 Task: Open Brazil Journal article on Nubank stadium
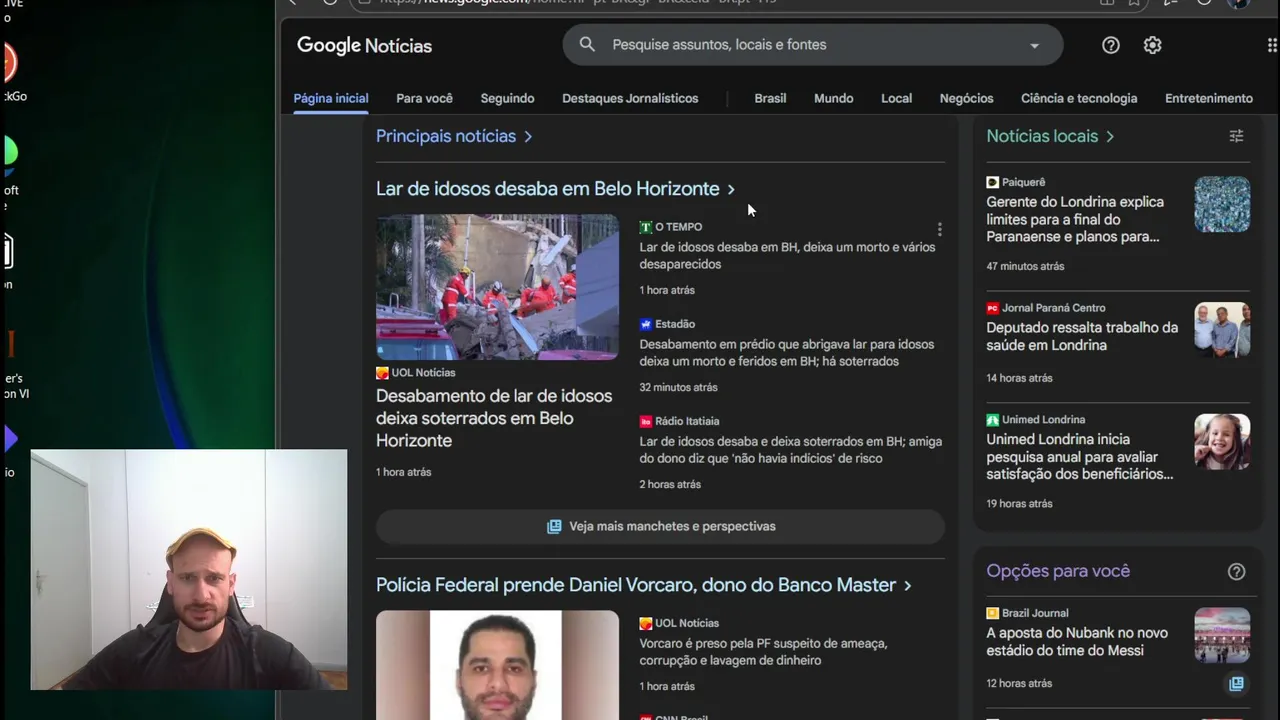(1077, 641)
